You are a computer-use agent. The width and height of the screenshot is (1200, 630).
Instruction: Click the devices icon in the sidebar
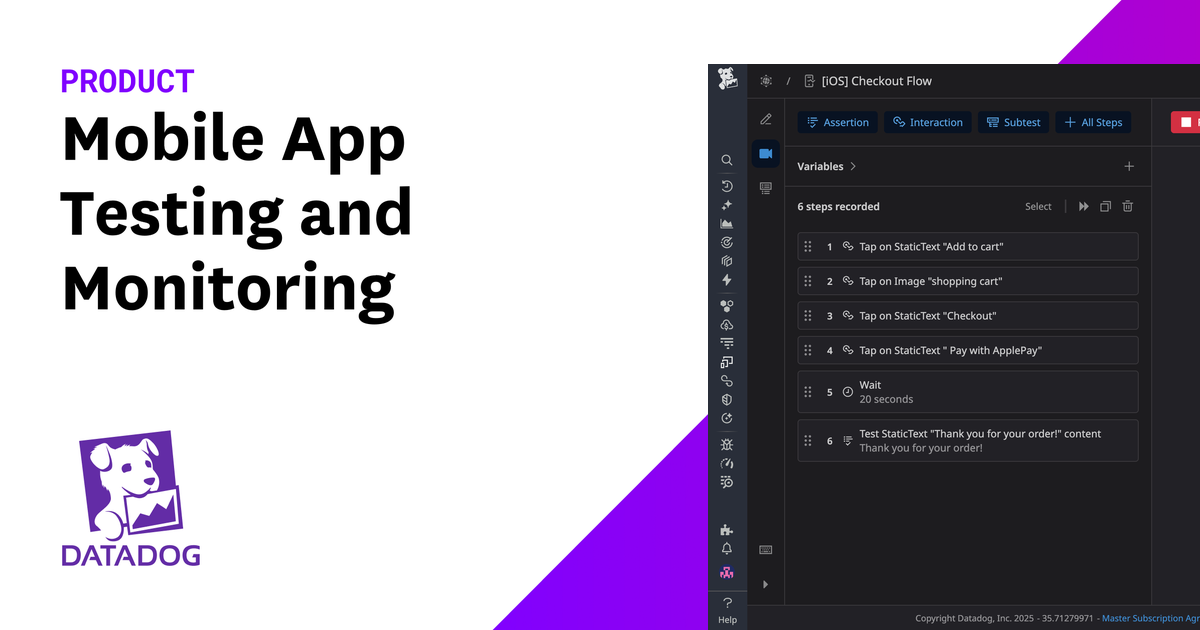tap(727, 362)
